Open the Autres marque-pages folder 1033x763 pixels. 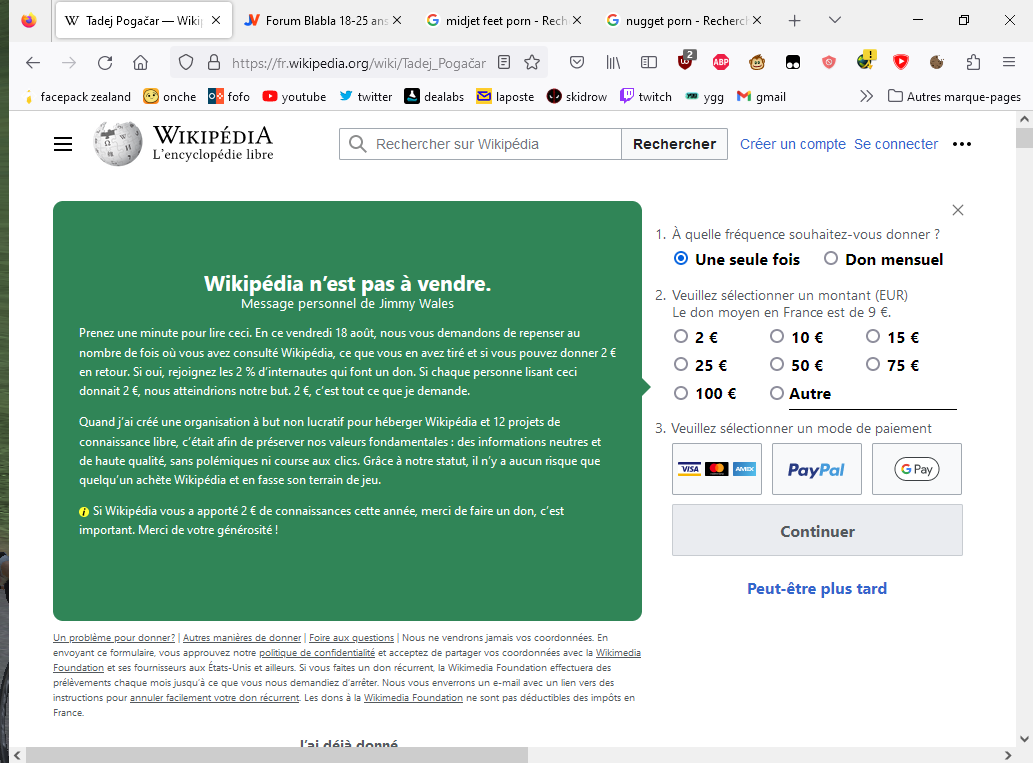[x=955, y=97]
